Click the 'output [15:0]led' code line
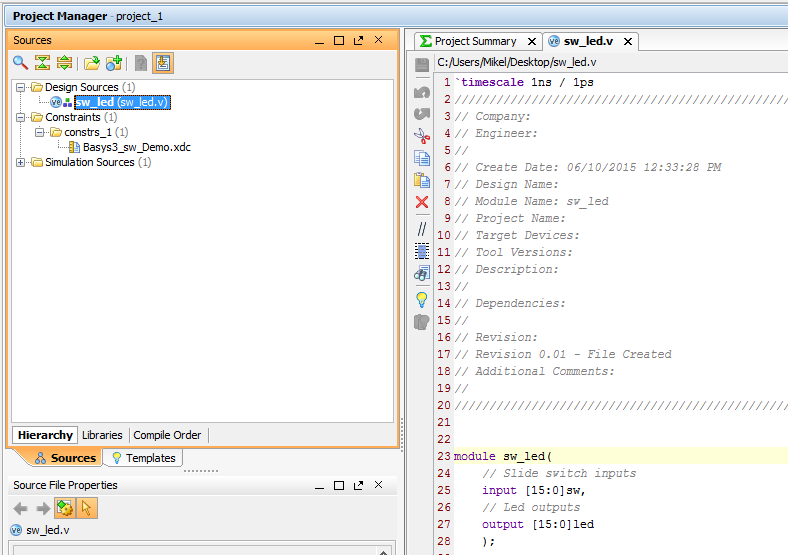Screen dimensions: 788x555 pos(538,524)
